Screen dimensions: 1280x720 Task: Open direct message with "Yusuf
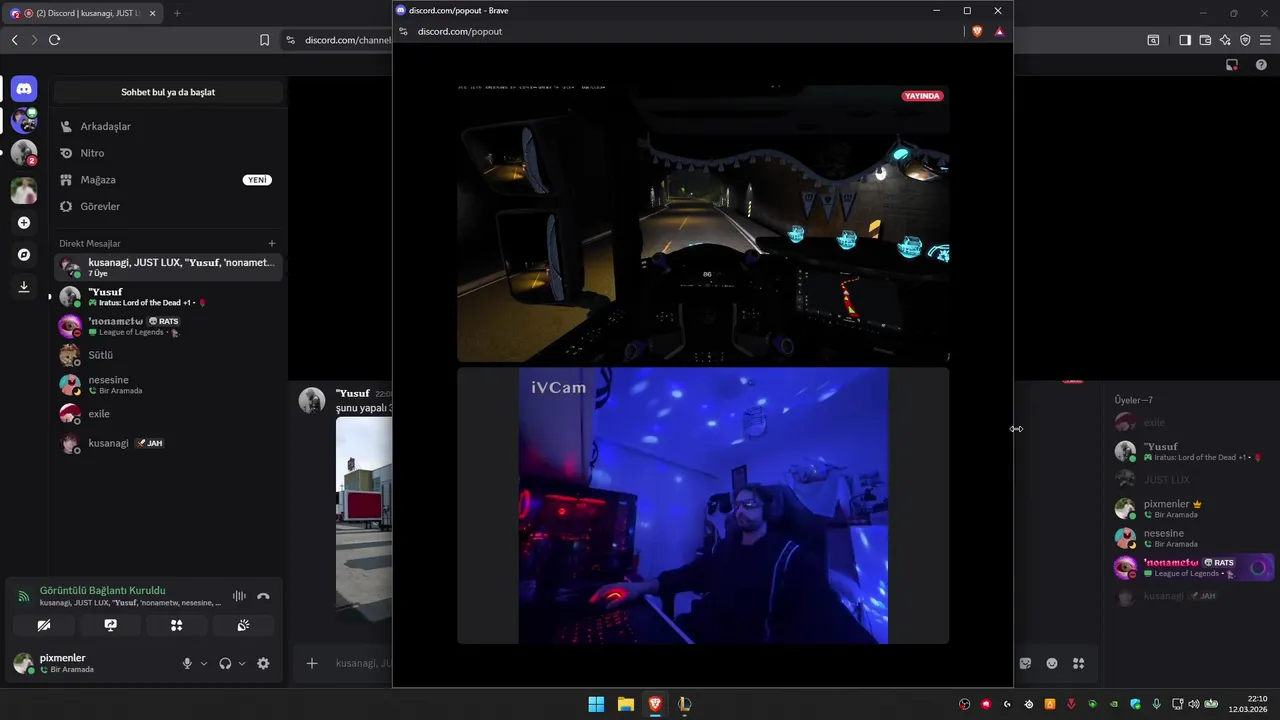(x=168, y=297)
